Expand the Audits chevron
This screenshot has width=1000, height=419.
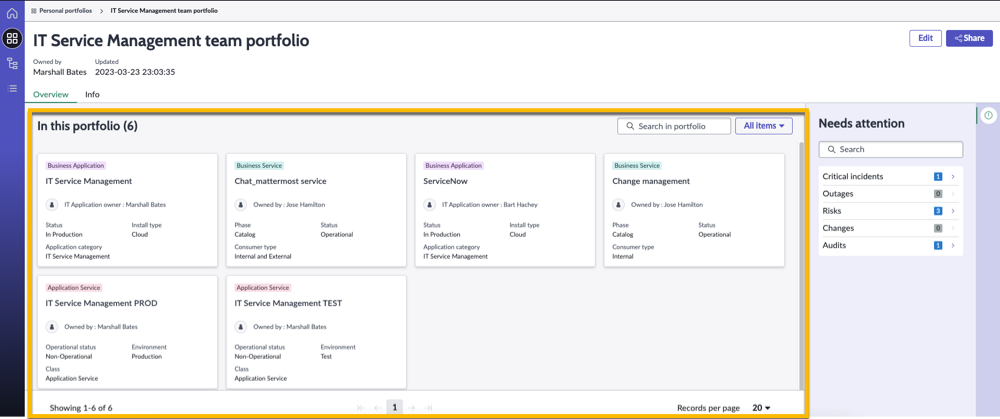(953, 246)
